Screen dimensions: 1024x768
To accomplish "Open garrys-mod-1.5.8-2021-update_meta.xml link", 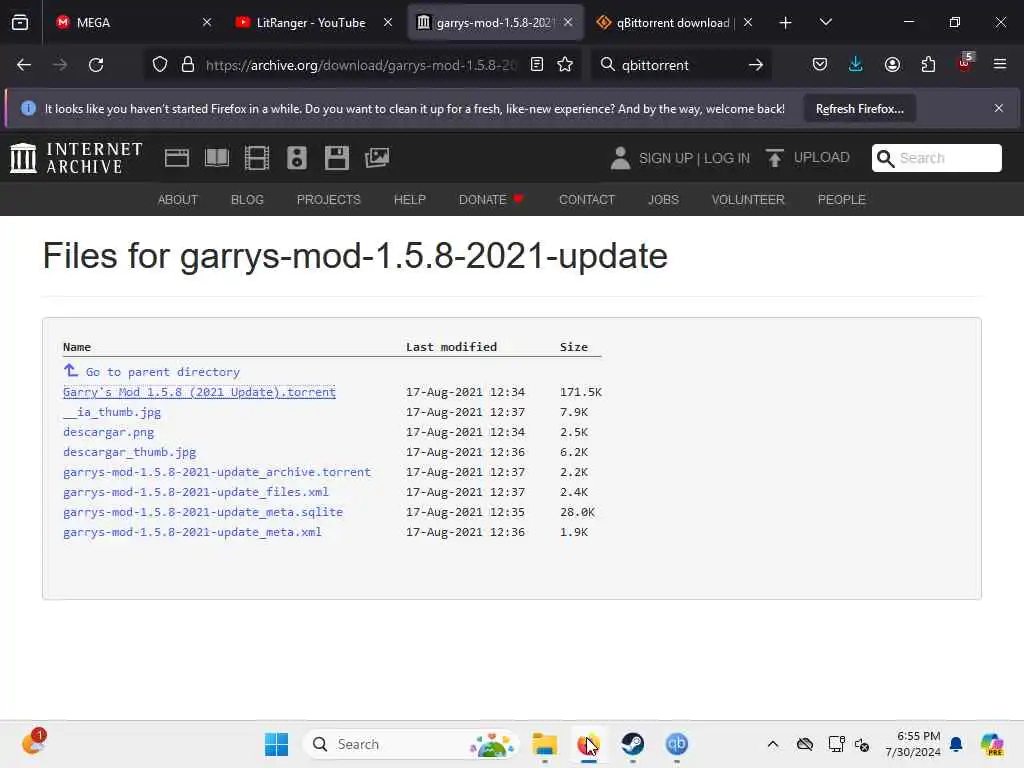I will click(192, 532).
